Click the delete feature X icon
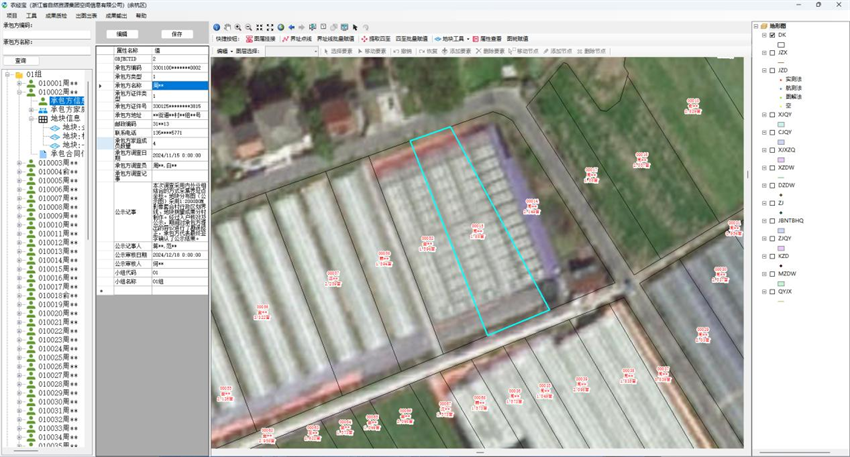This screenshot has height=457, width=850. point(479,51)
